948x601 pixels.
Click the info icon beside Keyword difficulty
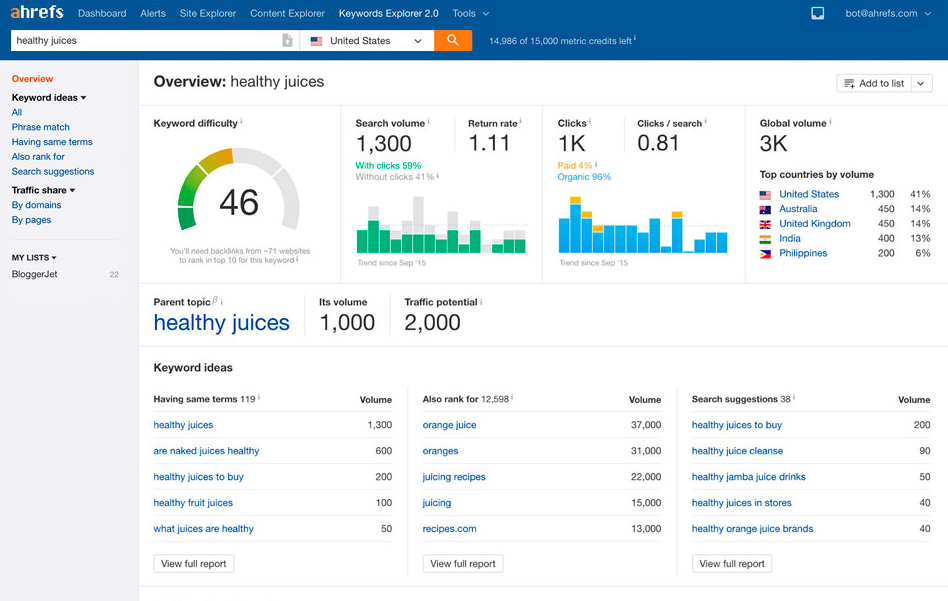pos(242,122)
